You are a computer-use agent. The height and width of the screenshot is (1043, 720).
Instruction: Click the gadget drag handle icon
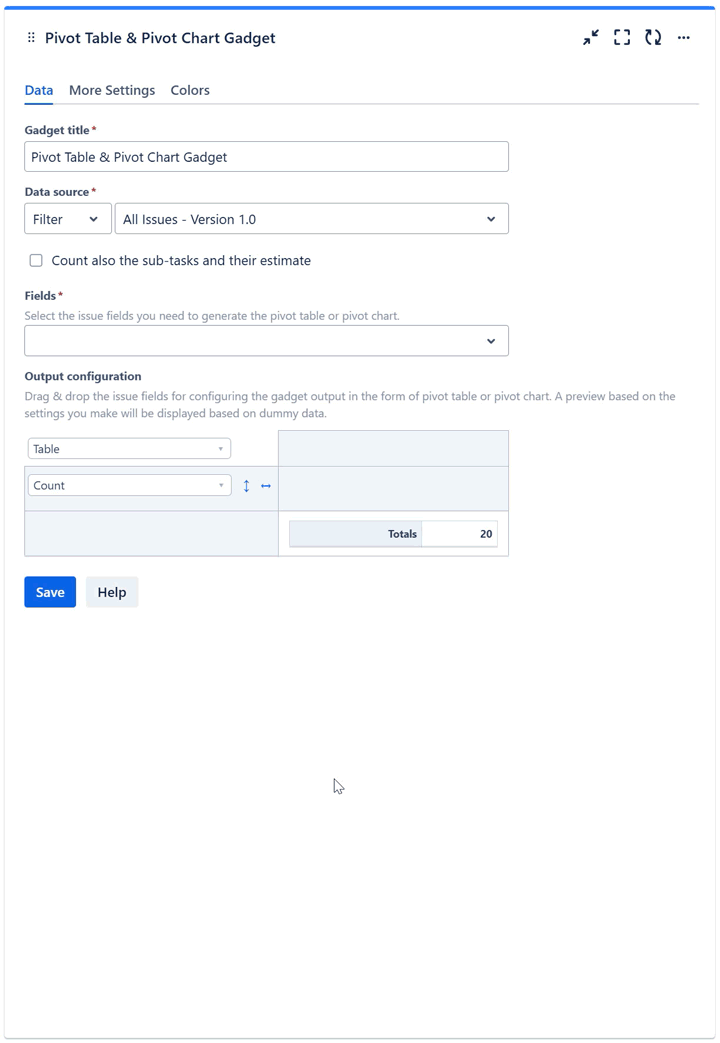[31, 38]
